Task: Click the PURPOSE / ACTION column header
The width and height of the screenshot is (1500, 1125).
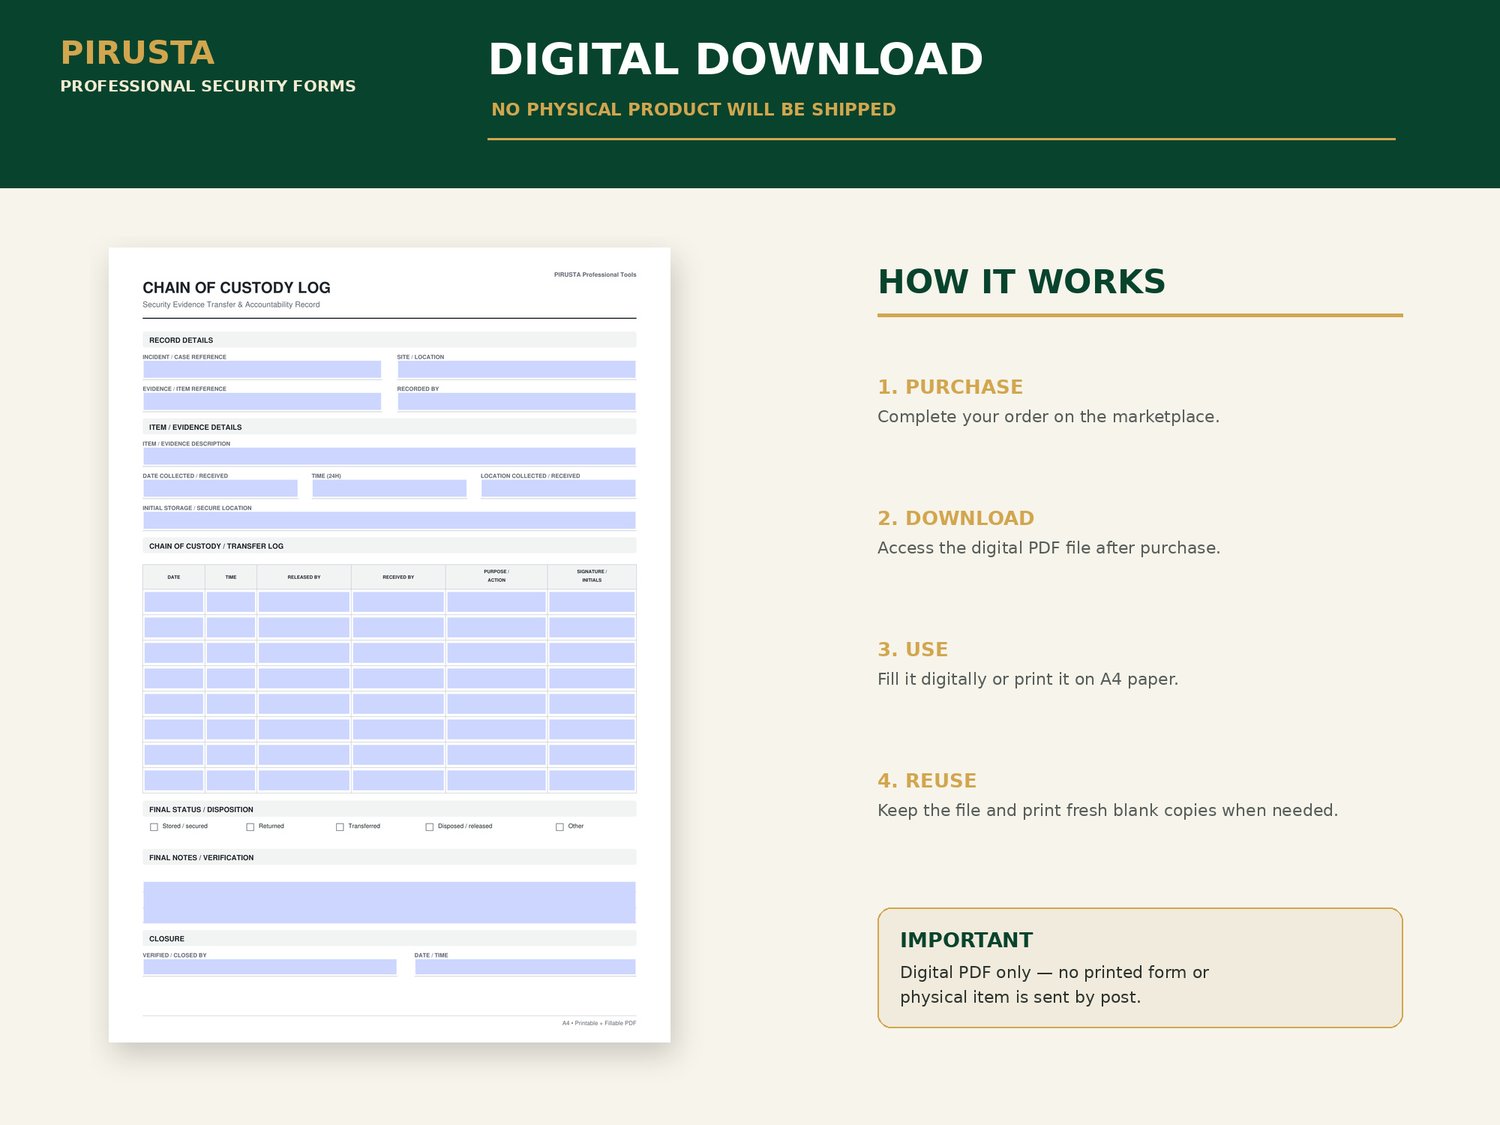Action: click(x=496, y=576)
